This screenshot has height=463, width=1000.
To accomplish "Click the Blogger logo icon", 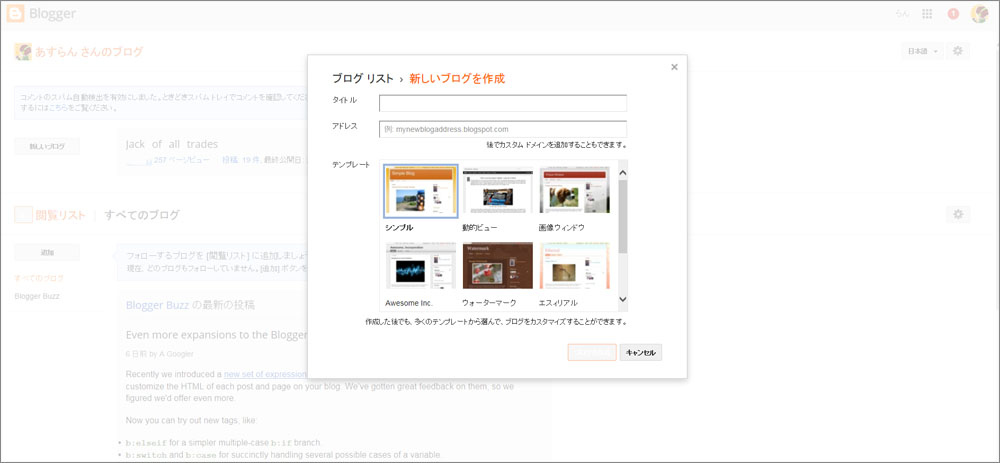I will tap(15, 13).
